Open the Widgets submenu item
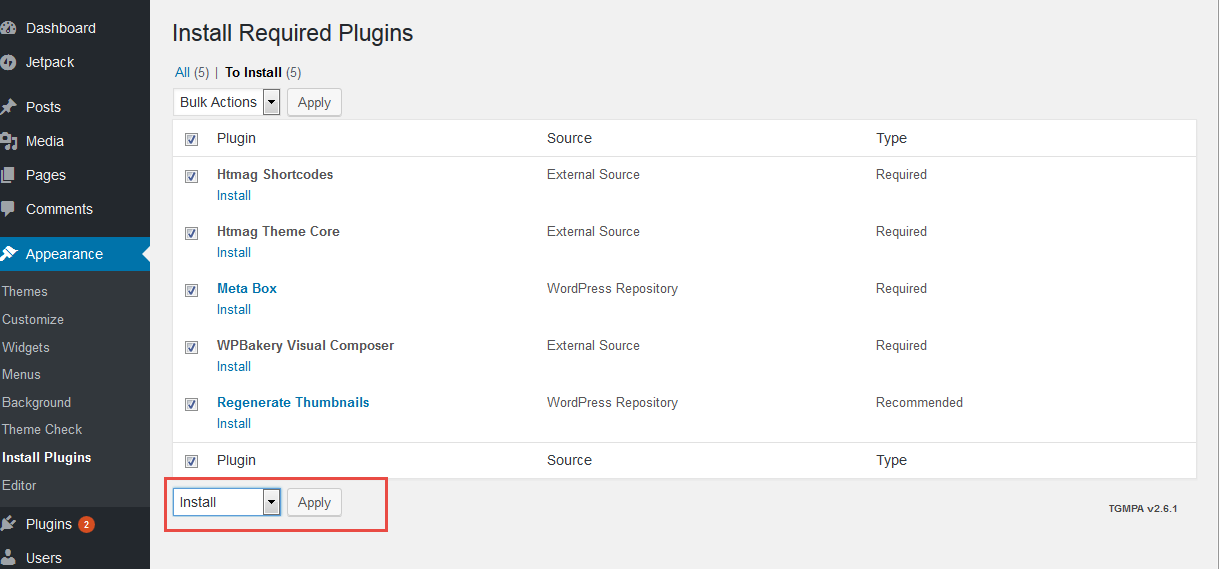The width and height of the screenshot is (1219, 569). [26, 347]
